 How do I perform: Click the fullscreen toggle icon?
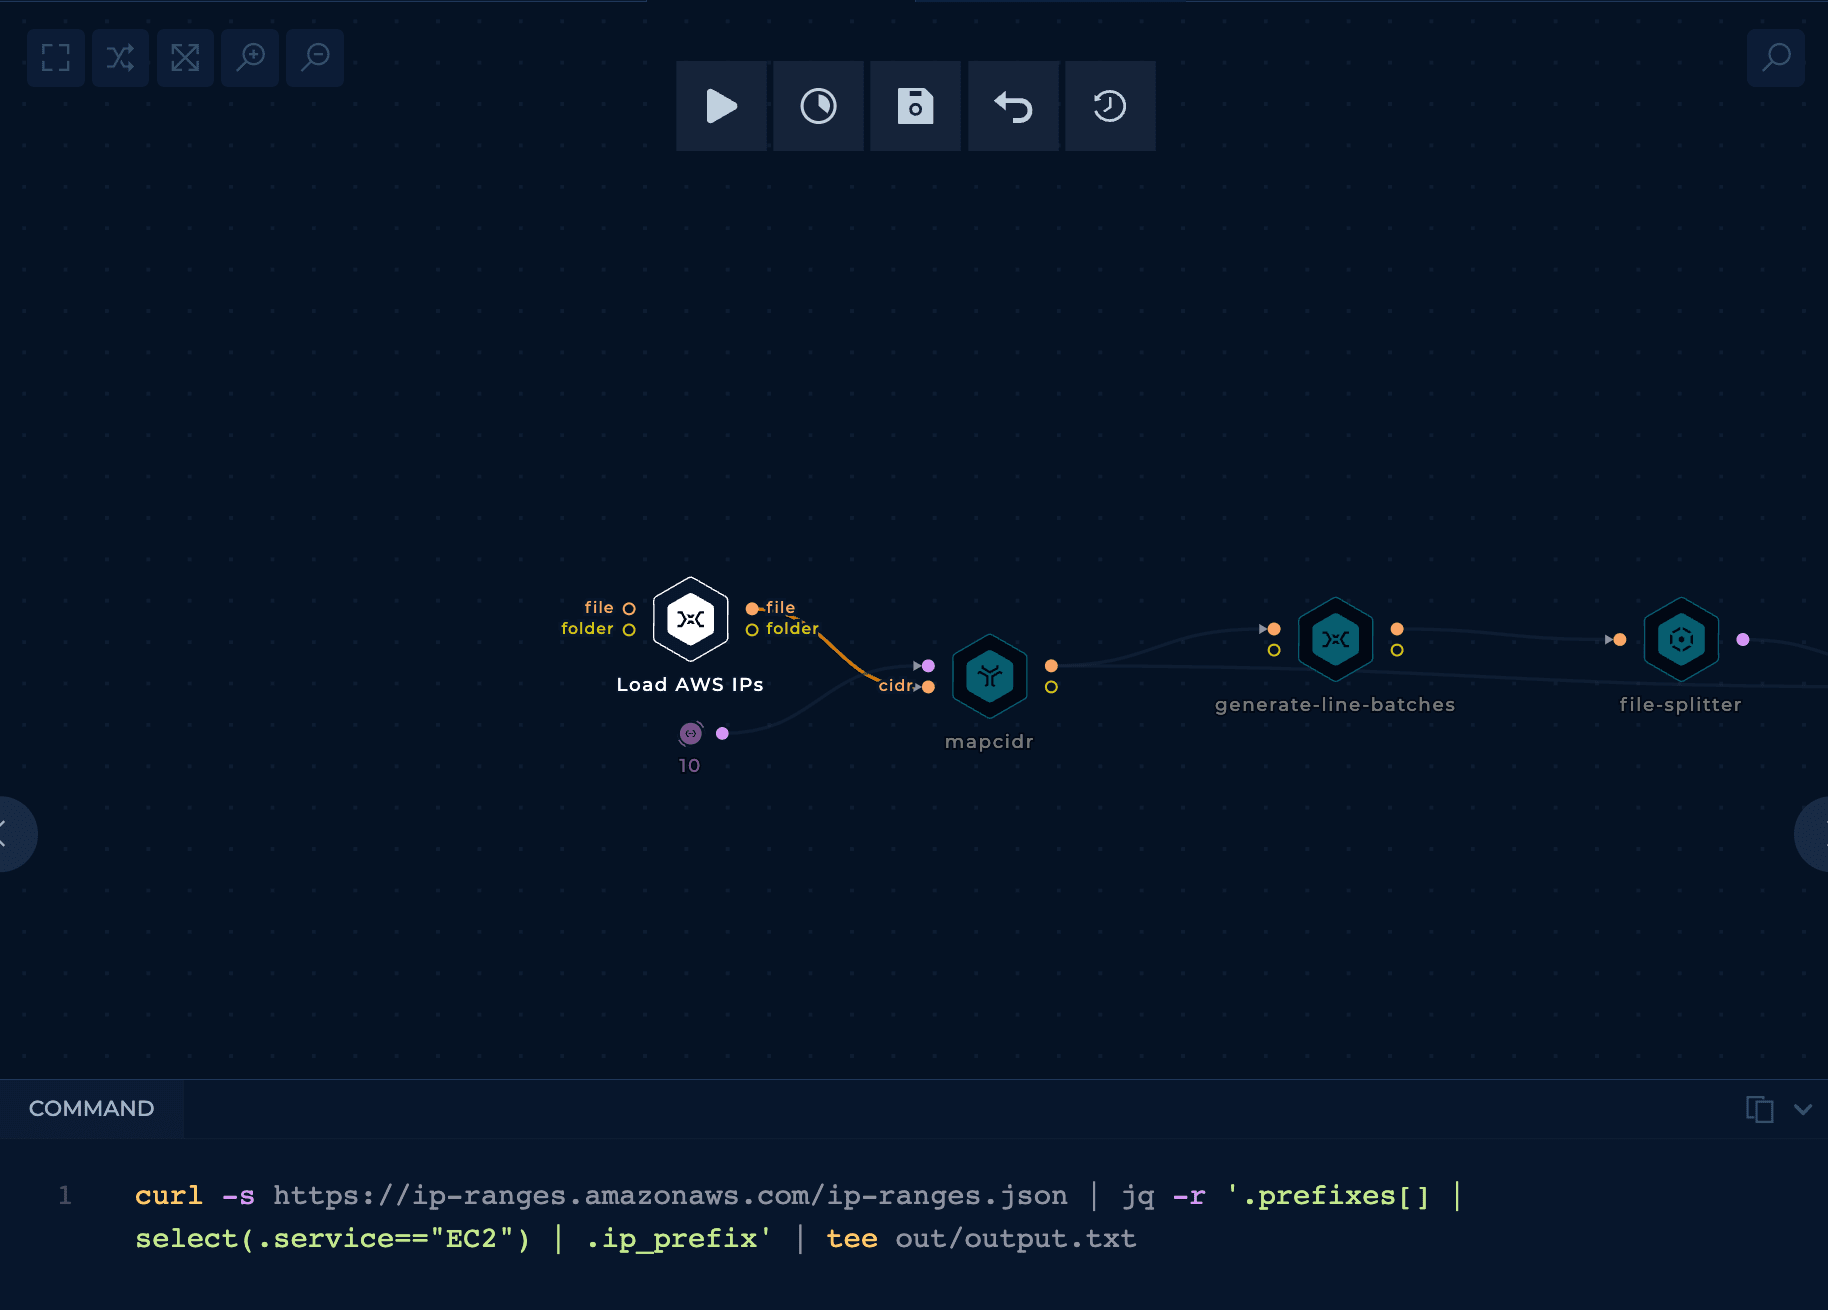[x=56, y=58]
